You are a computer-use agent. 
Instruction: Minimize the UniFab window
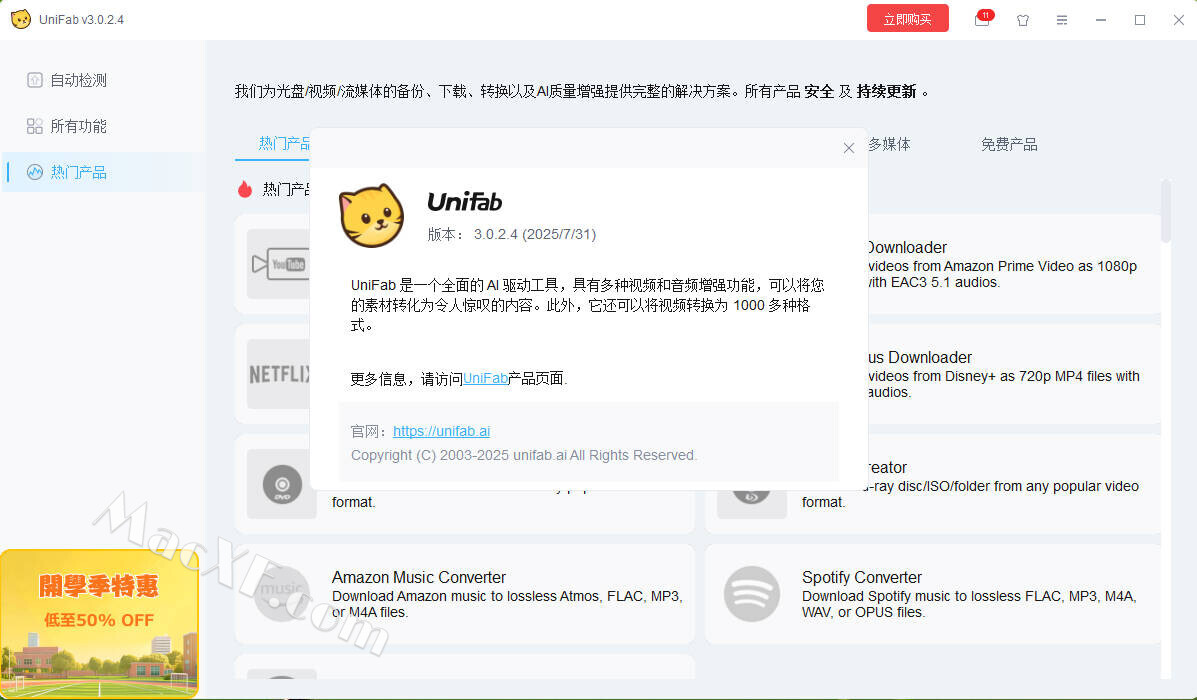tap(1101, 20)
